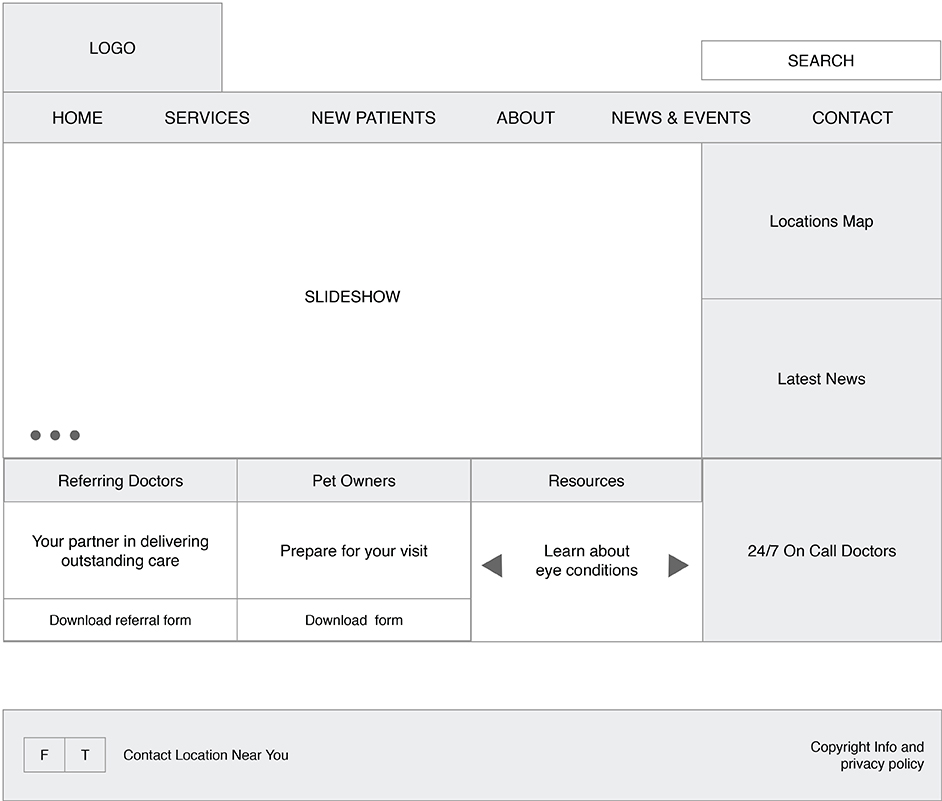Select the first slideshow navigation dot
Viewport: 942px width, 801px height.
click(x=34, y=435)
